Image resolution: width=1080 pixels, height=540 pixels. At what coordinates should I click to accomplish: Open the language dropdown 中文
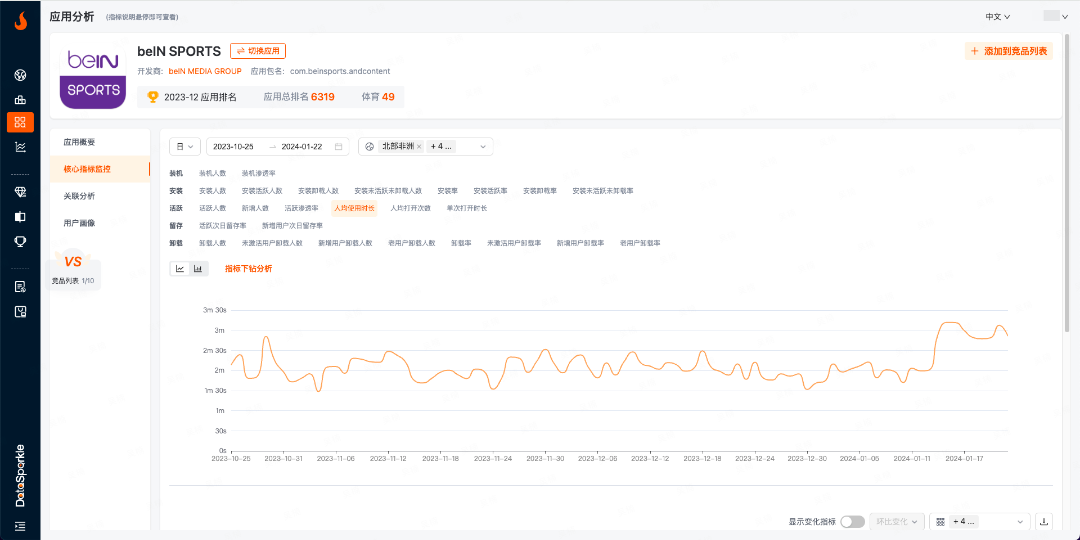pyautogui.click(x=997, y=17)
